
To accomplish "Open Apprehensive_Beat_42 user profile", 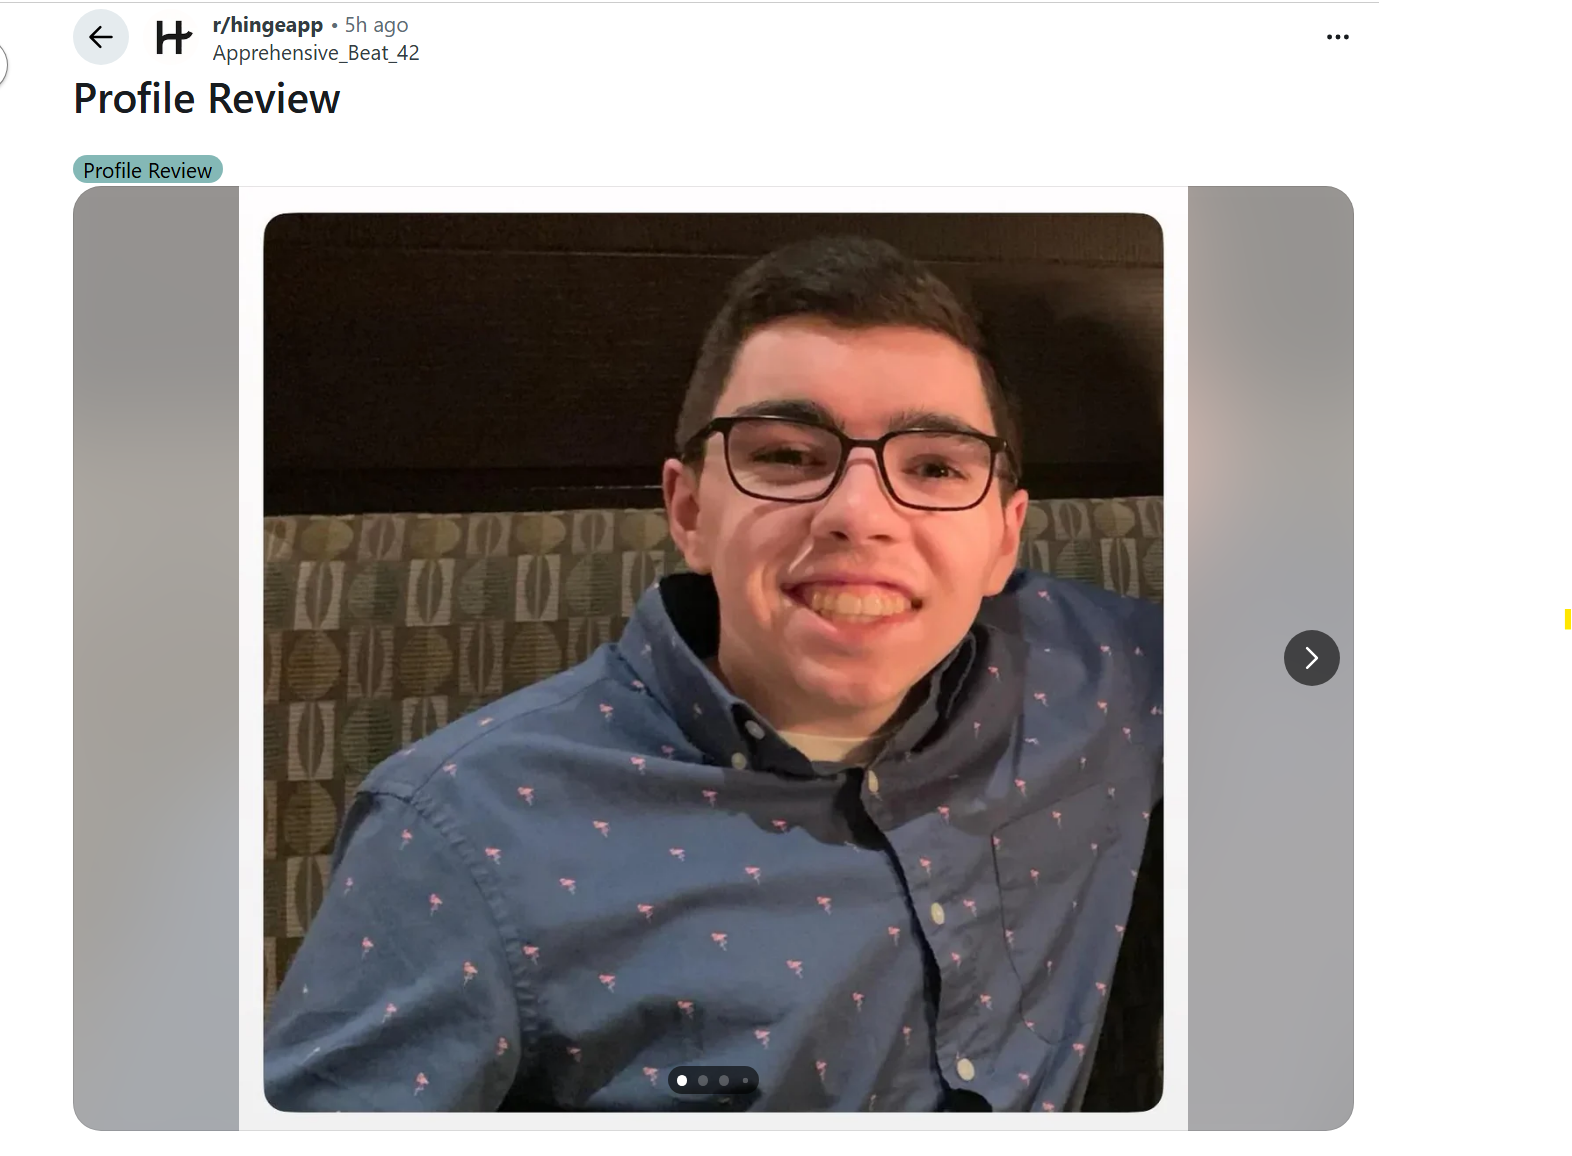I will [316, 53].
